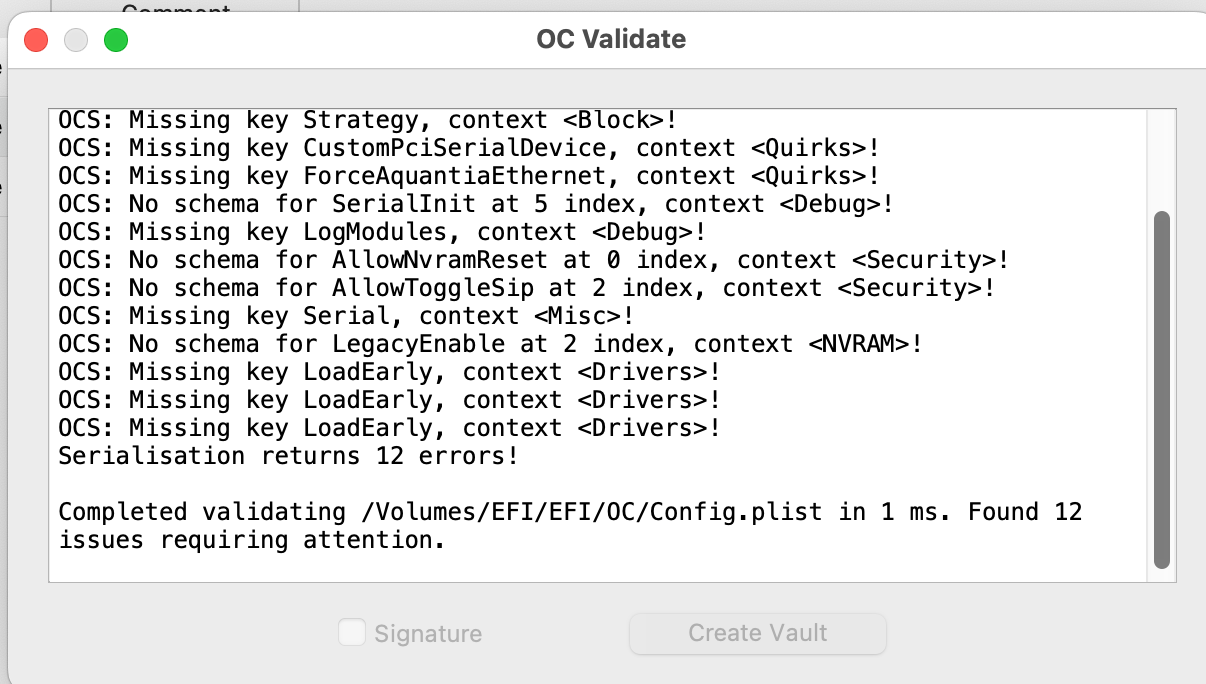This screenshot has width=1206, height=684.
Task: Enable the Signature checkbox
Action: [351, 633]
